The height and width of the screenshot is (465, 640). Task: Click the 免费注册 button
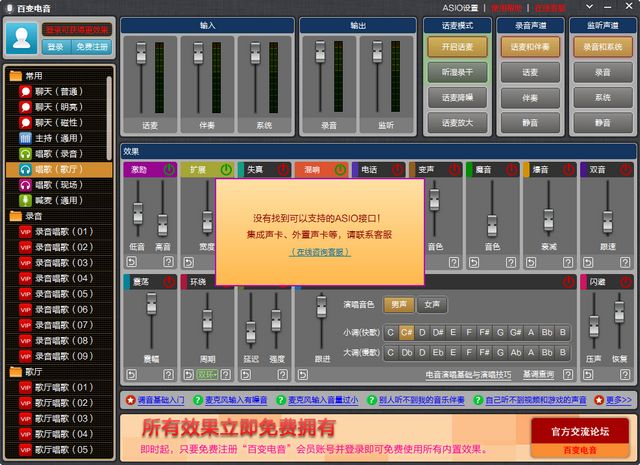point(91,47)
